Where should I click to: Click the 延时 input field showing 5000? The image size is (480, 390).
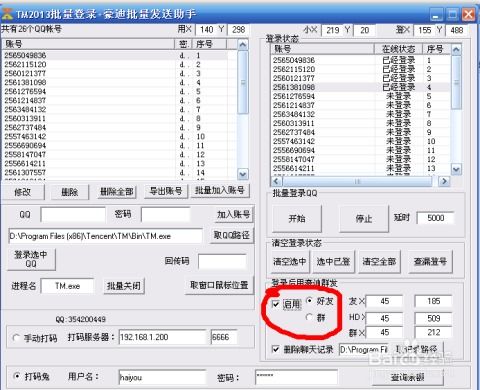click(x=435, y=218)
